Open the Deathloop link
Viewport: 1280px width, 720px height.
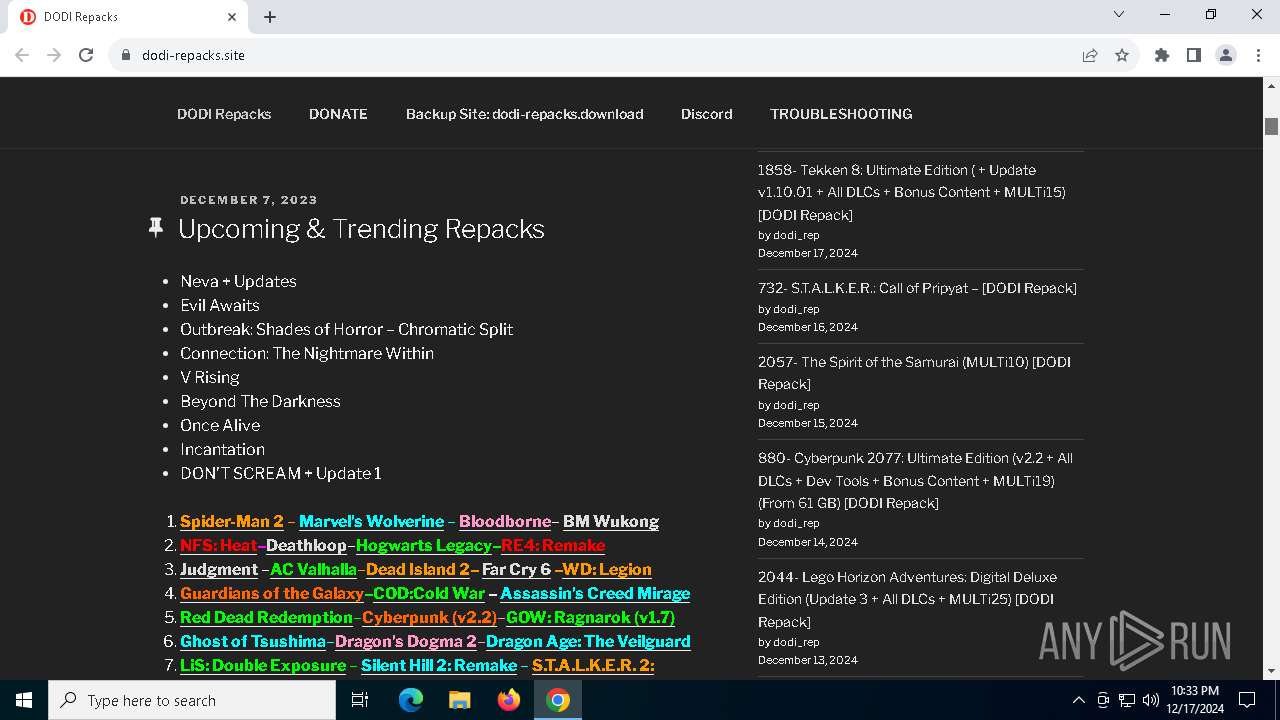(x=306, y=545)
